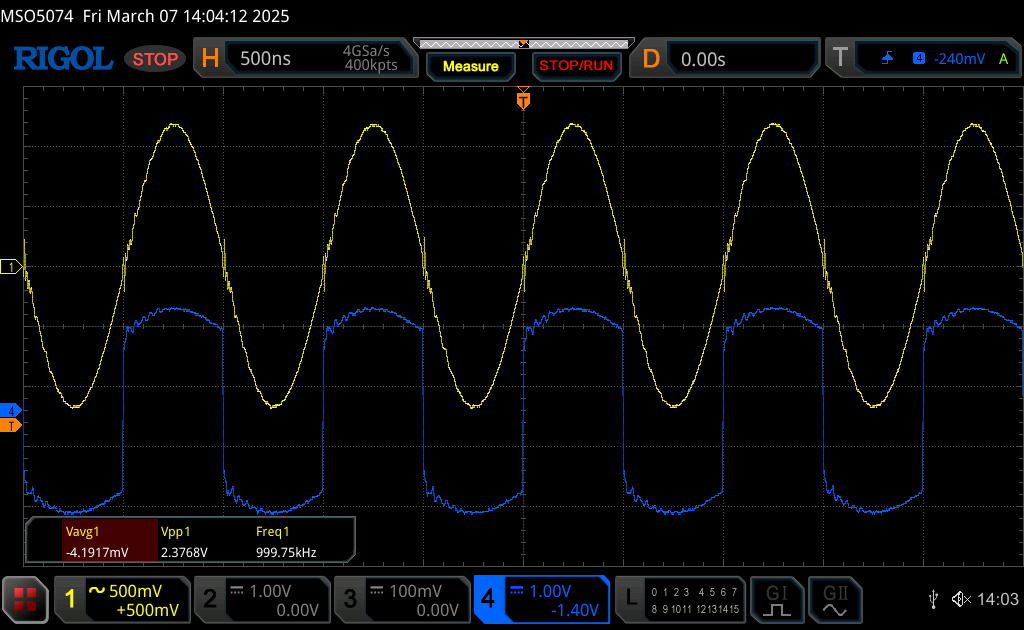Viewport: 1024px width, 630px height.
Task: Click the orange trigger position marker at top
Action: pyautogui.click(x=522, y=100)
